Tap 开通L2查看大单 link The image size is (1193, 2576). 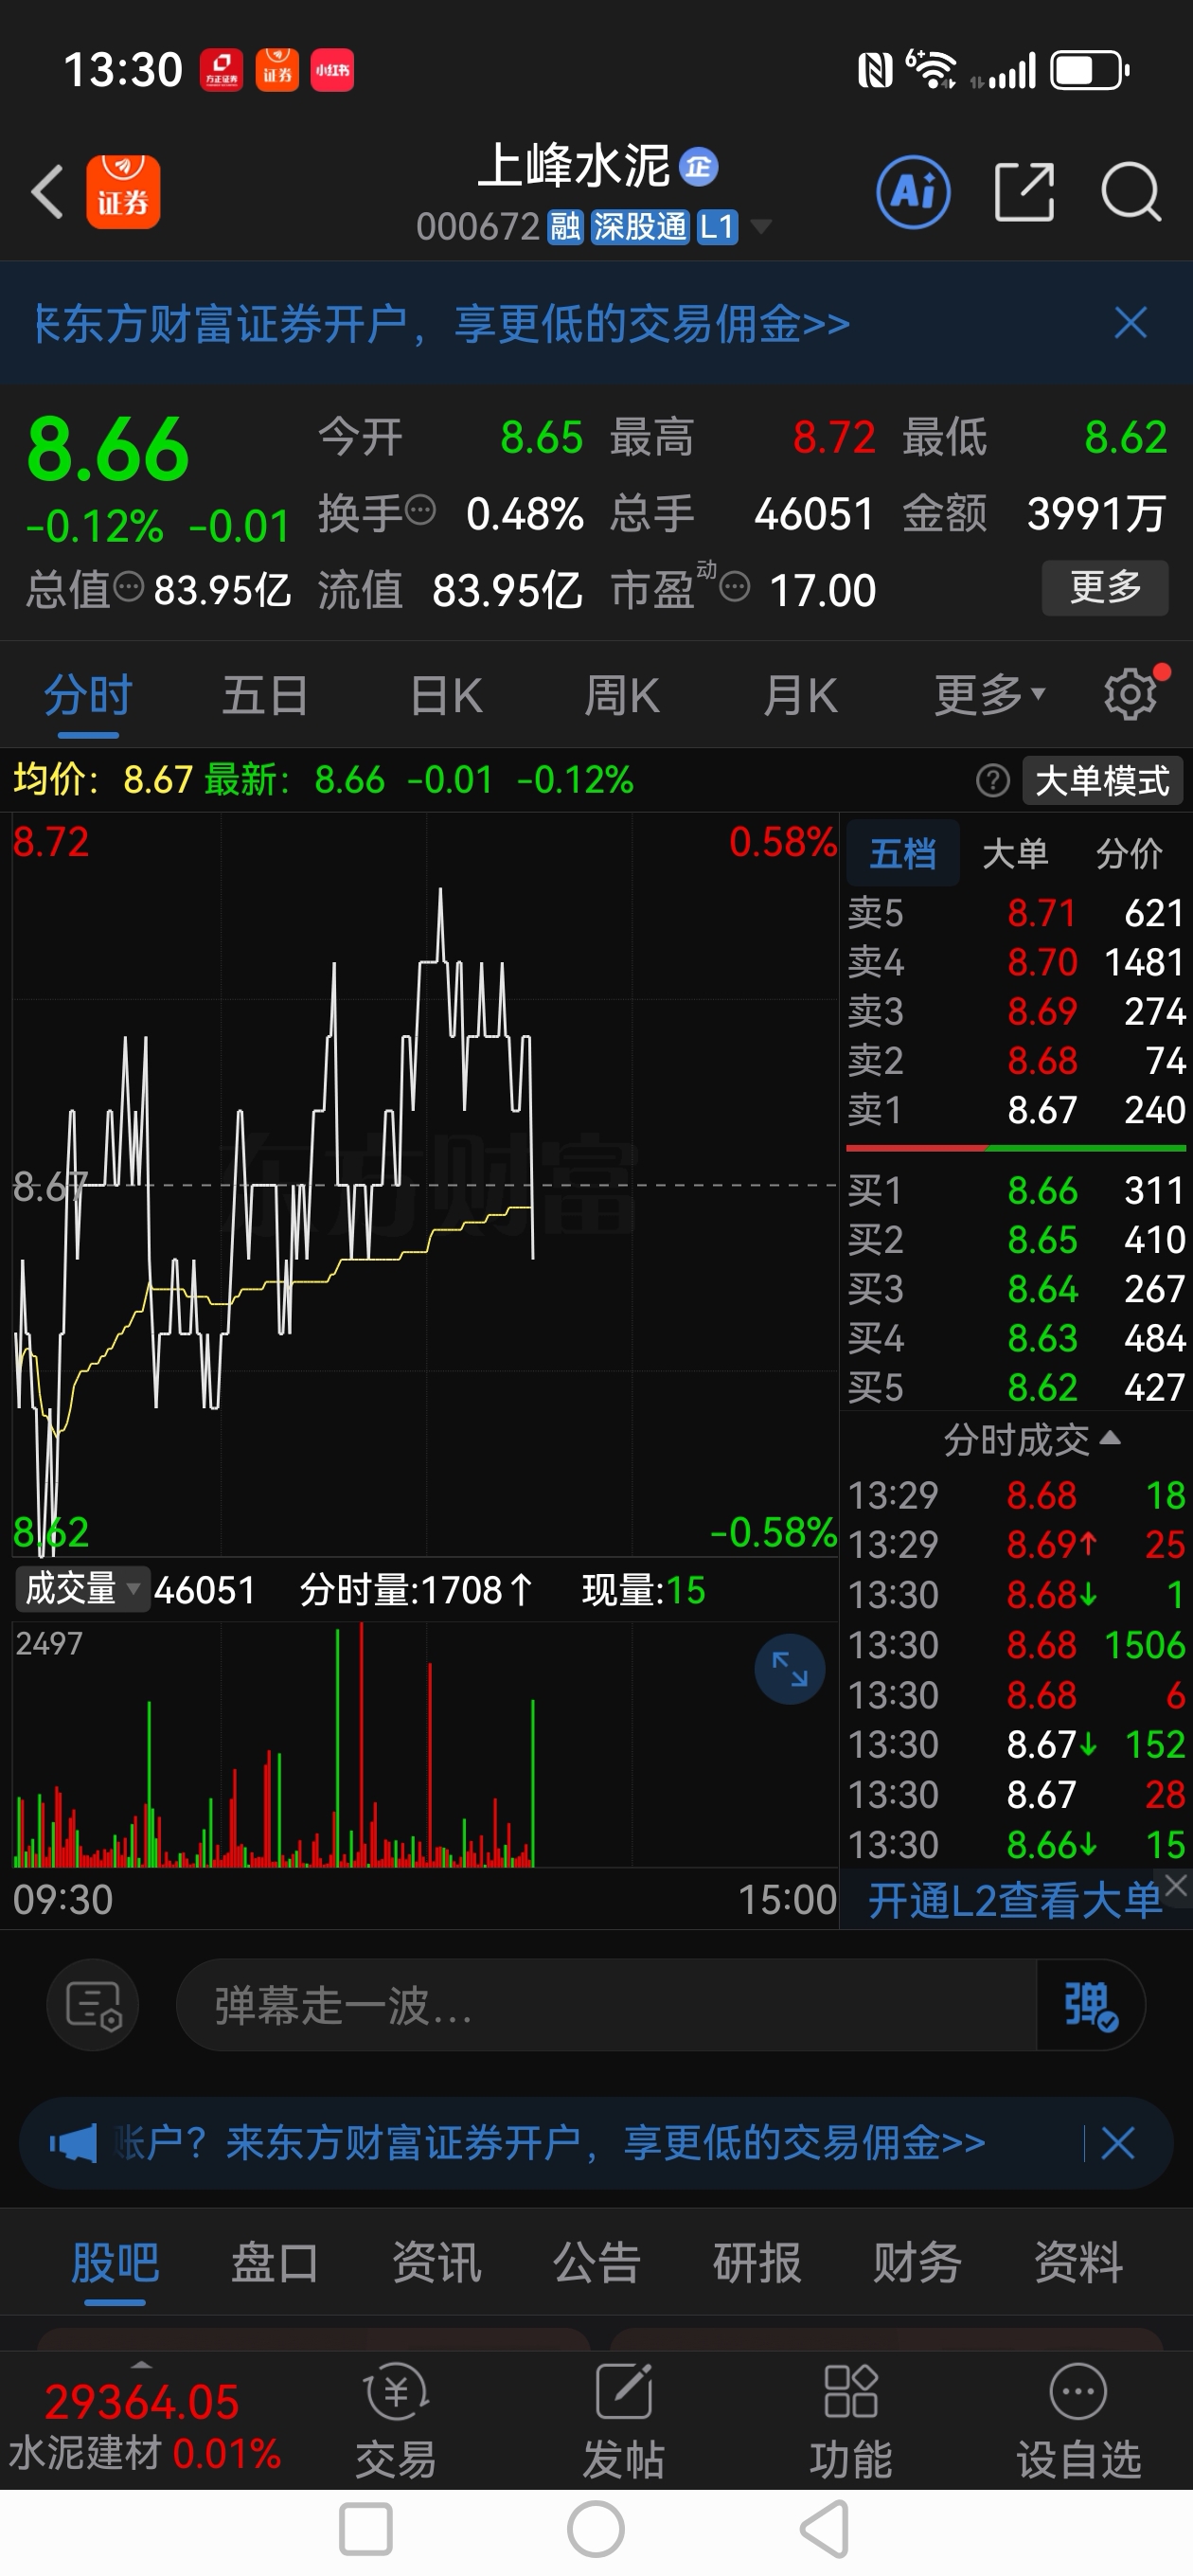point(1013,1899)
